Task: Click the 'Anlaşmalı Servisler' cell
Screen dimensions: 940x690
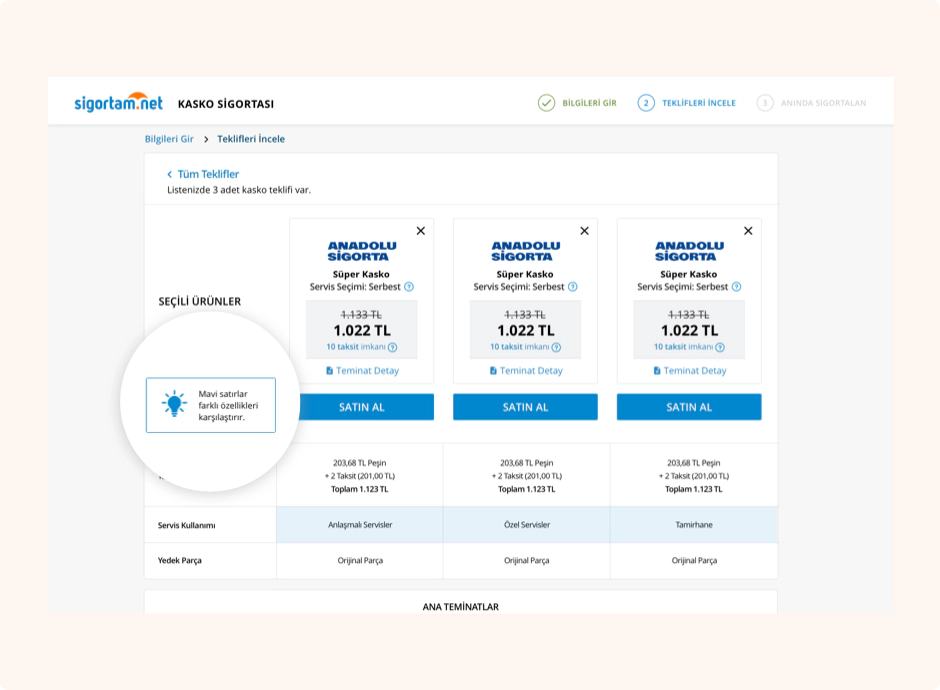Action: point(360,525)
